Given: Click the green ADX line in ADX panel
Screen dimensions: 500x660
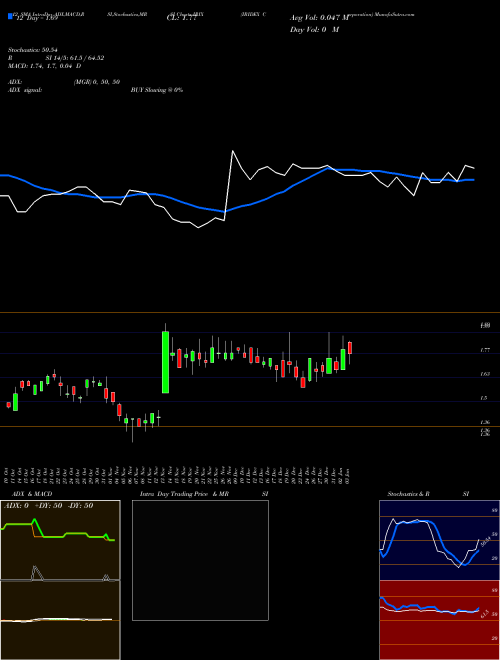Looking at the screenshot, I should 53,537.
